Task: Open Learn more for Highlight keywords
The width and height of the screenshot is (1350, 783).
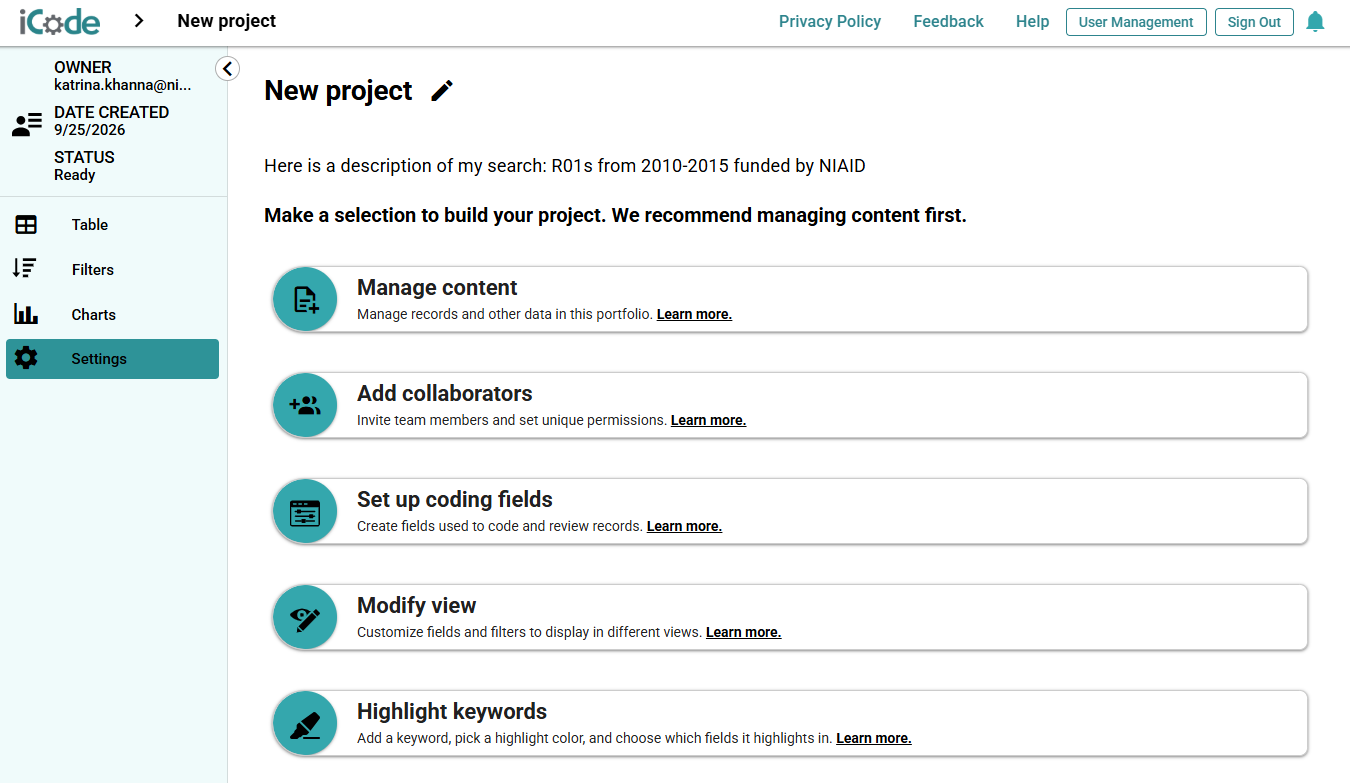Action: pyautogui.click(x=874, y=738)
